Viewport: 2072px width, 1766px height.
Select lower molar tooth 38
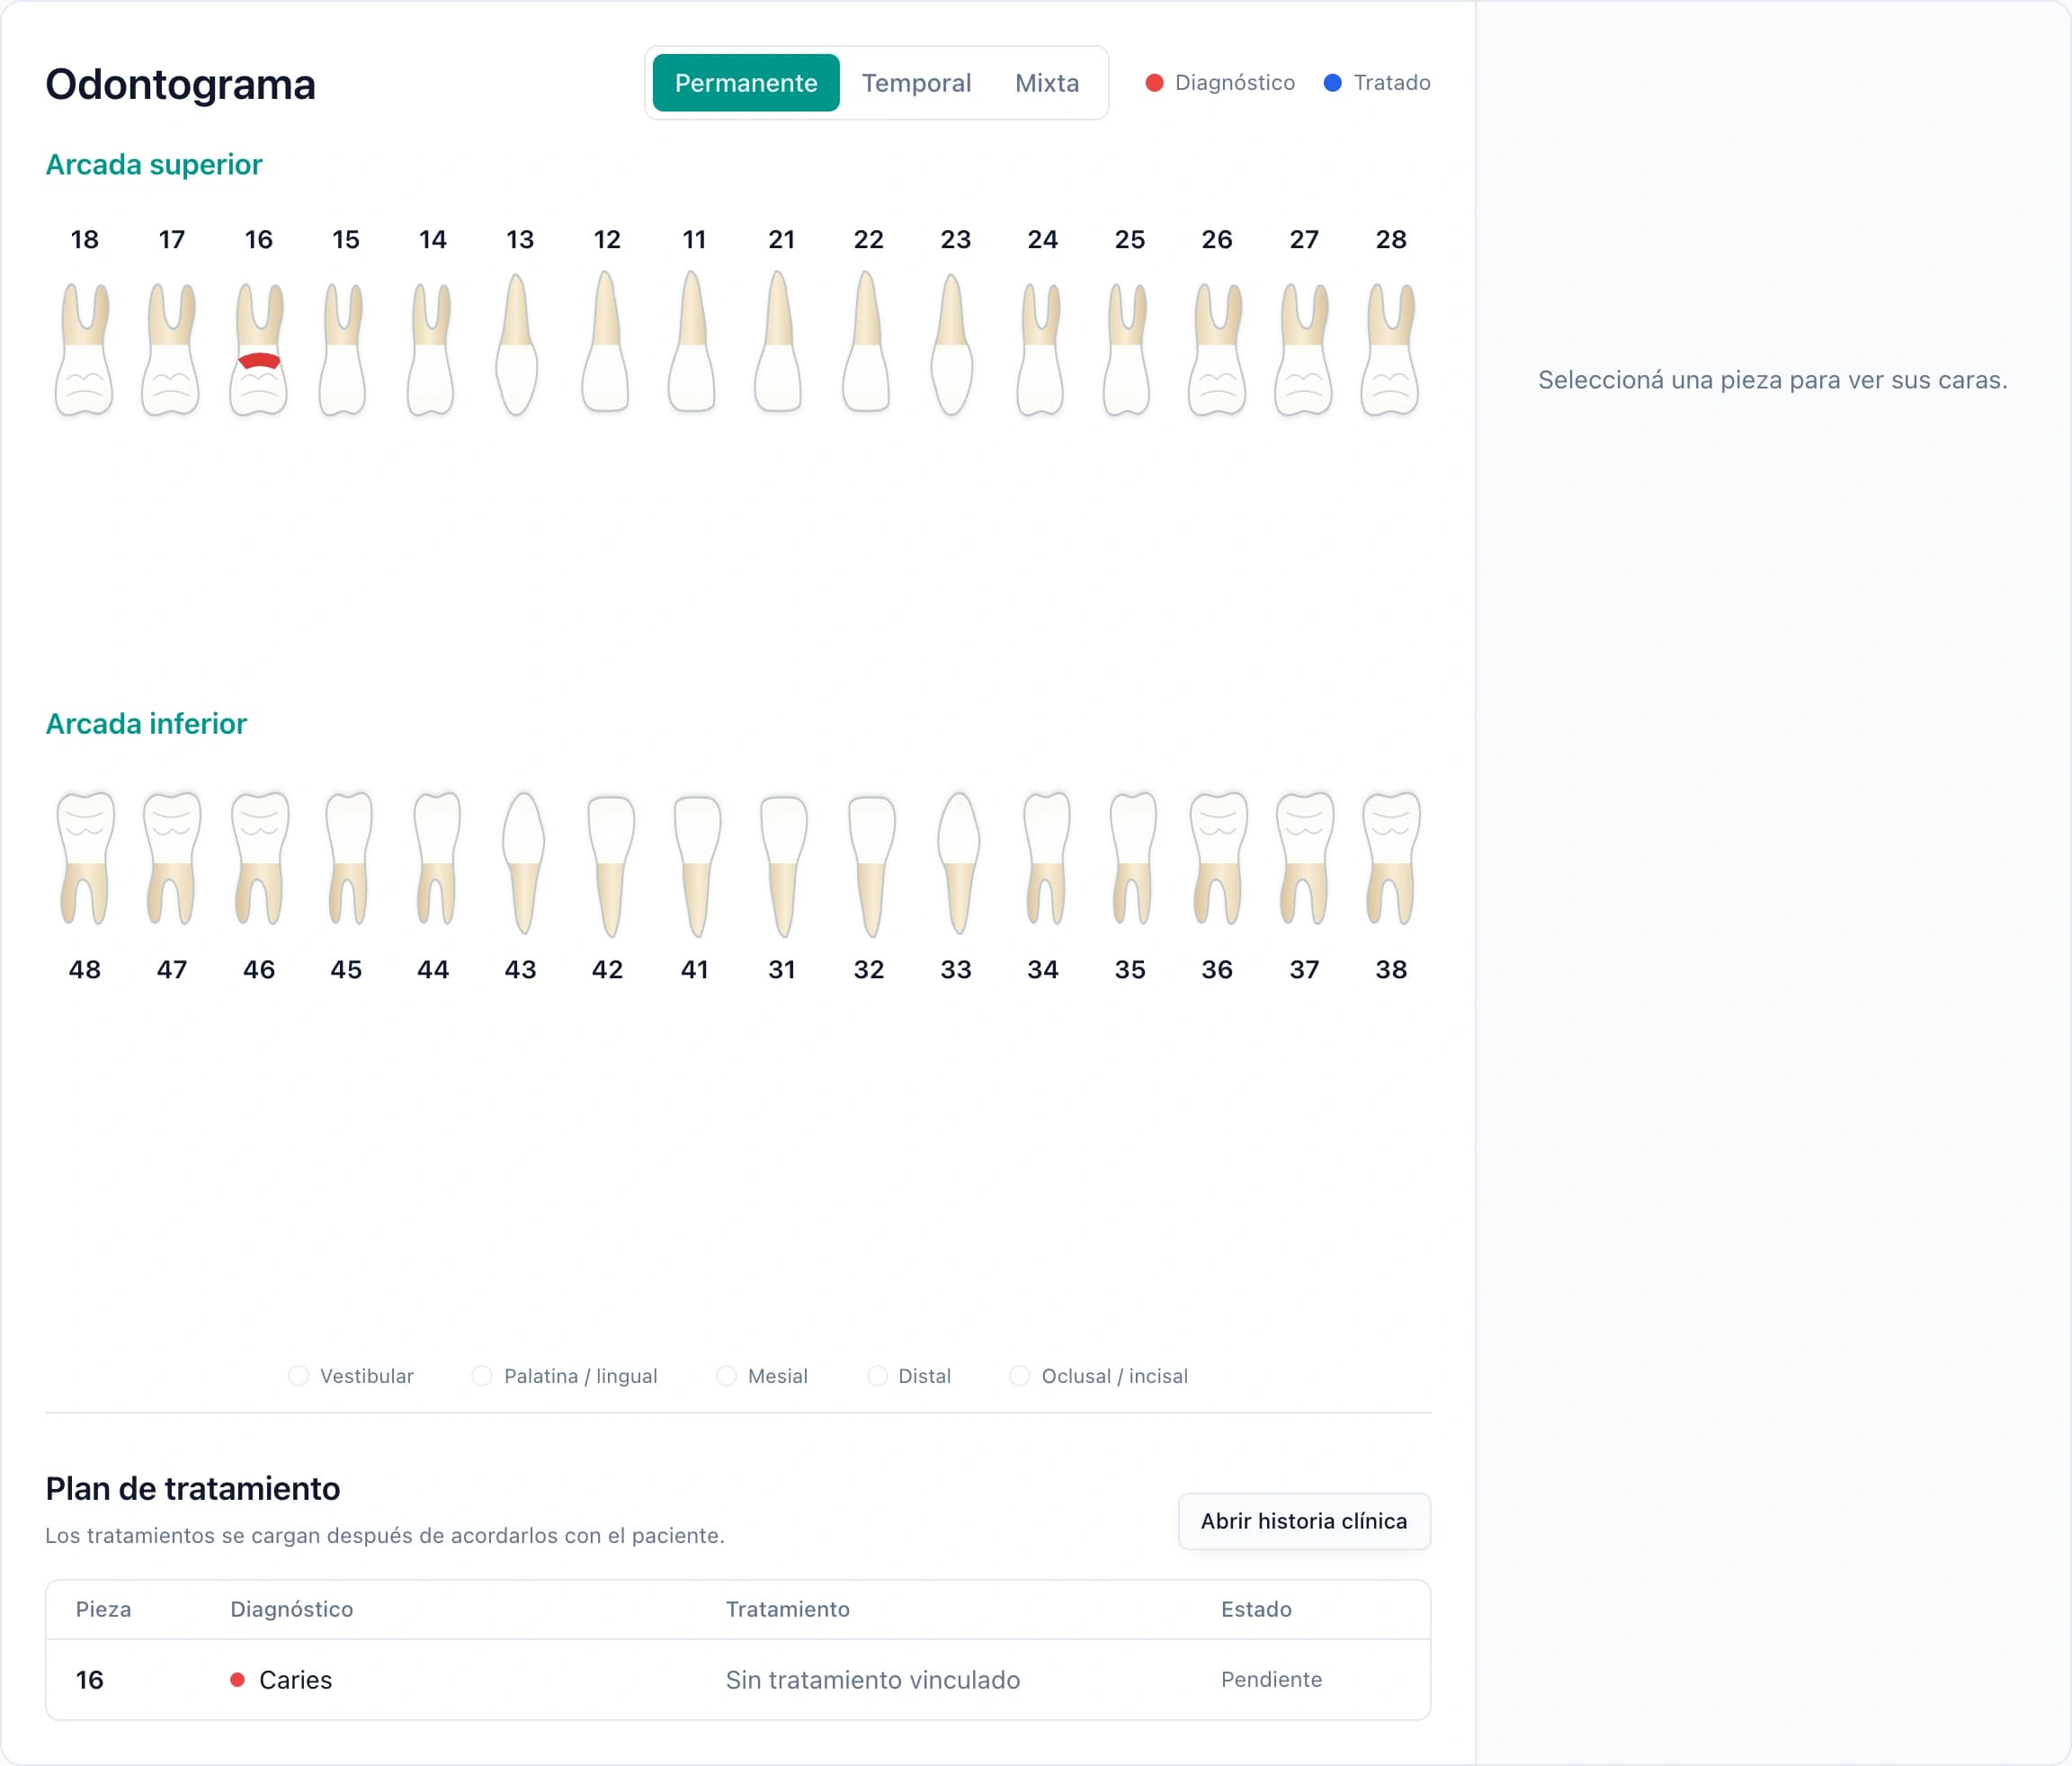[1391, 858]
